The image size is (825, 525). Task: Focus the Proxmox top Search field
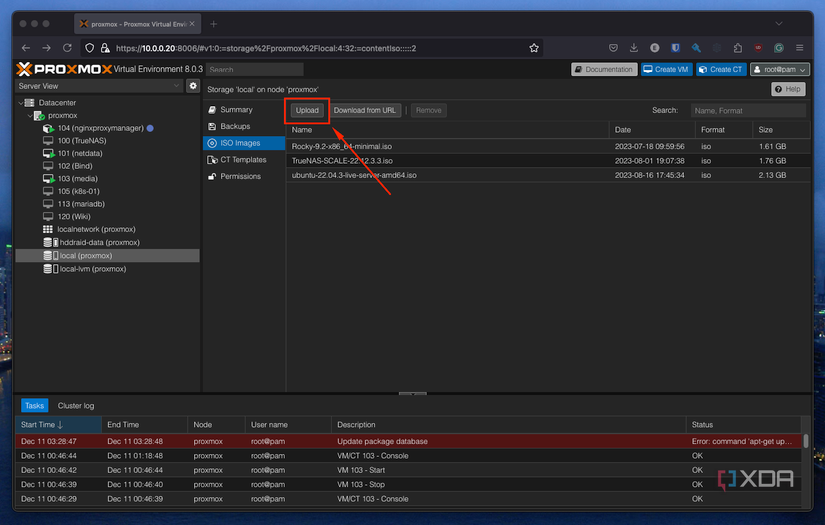click(255, 69)
